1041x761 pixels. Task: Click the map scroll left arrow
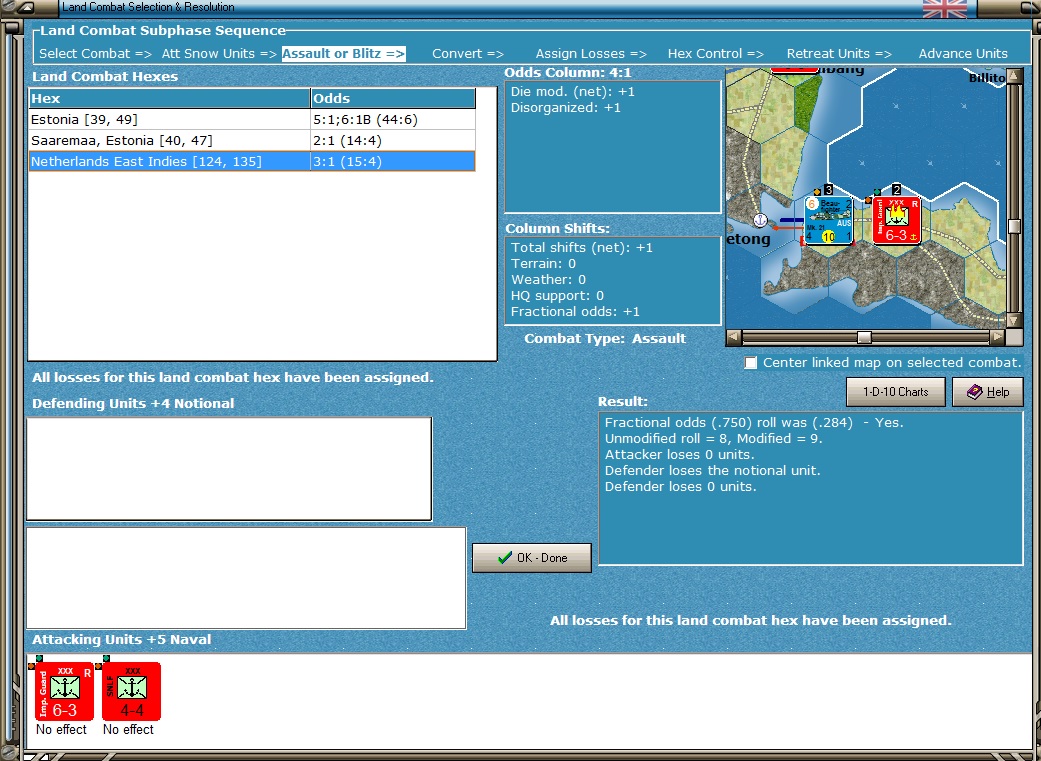[x=734, y=337]
